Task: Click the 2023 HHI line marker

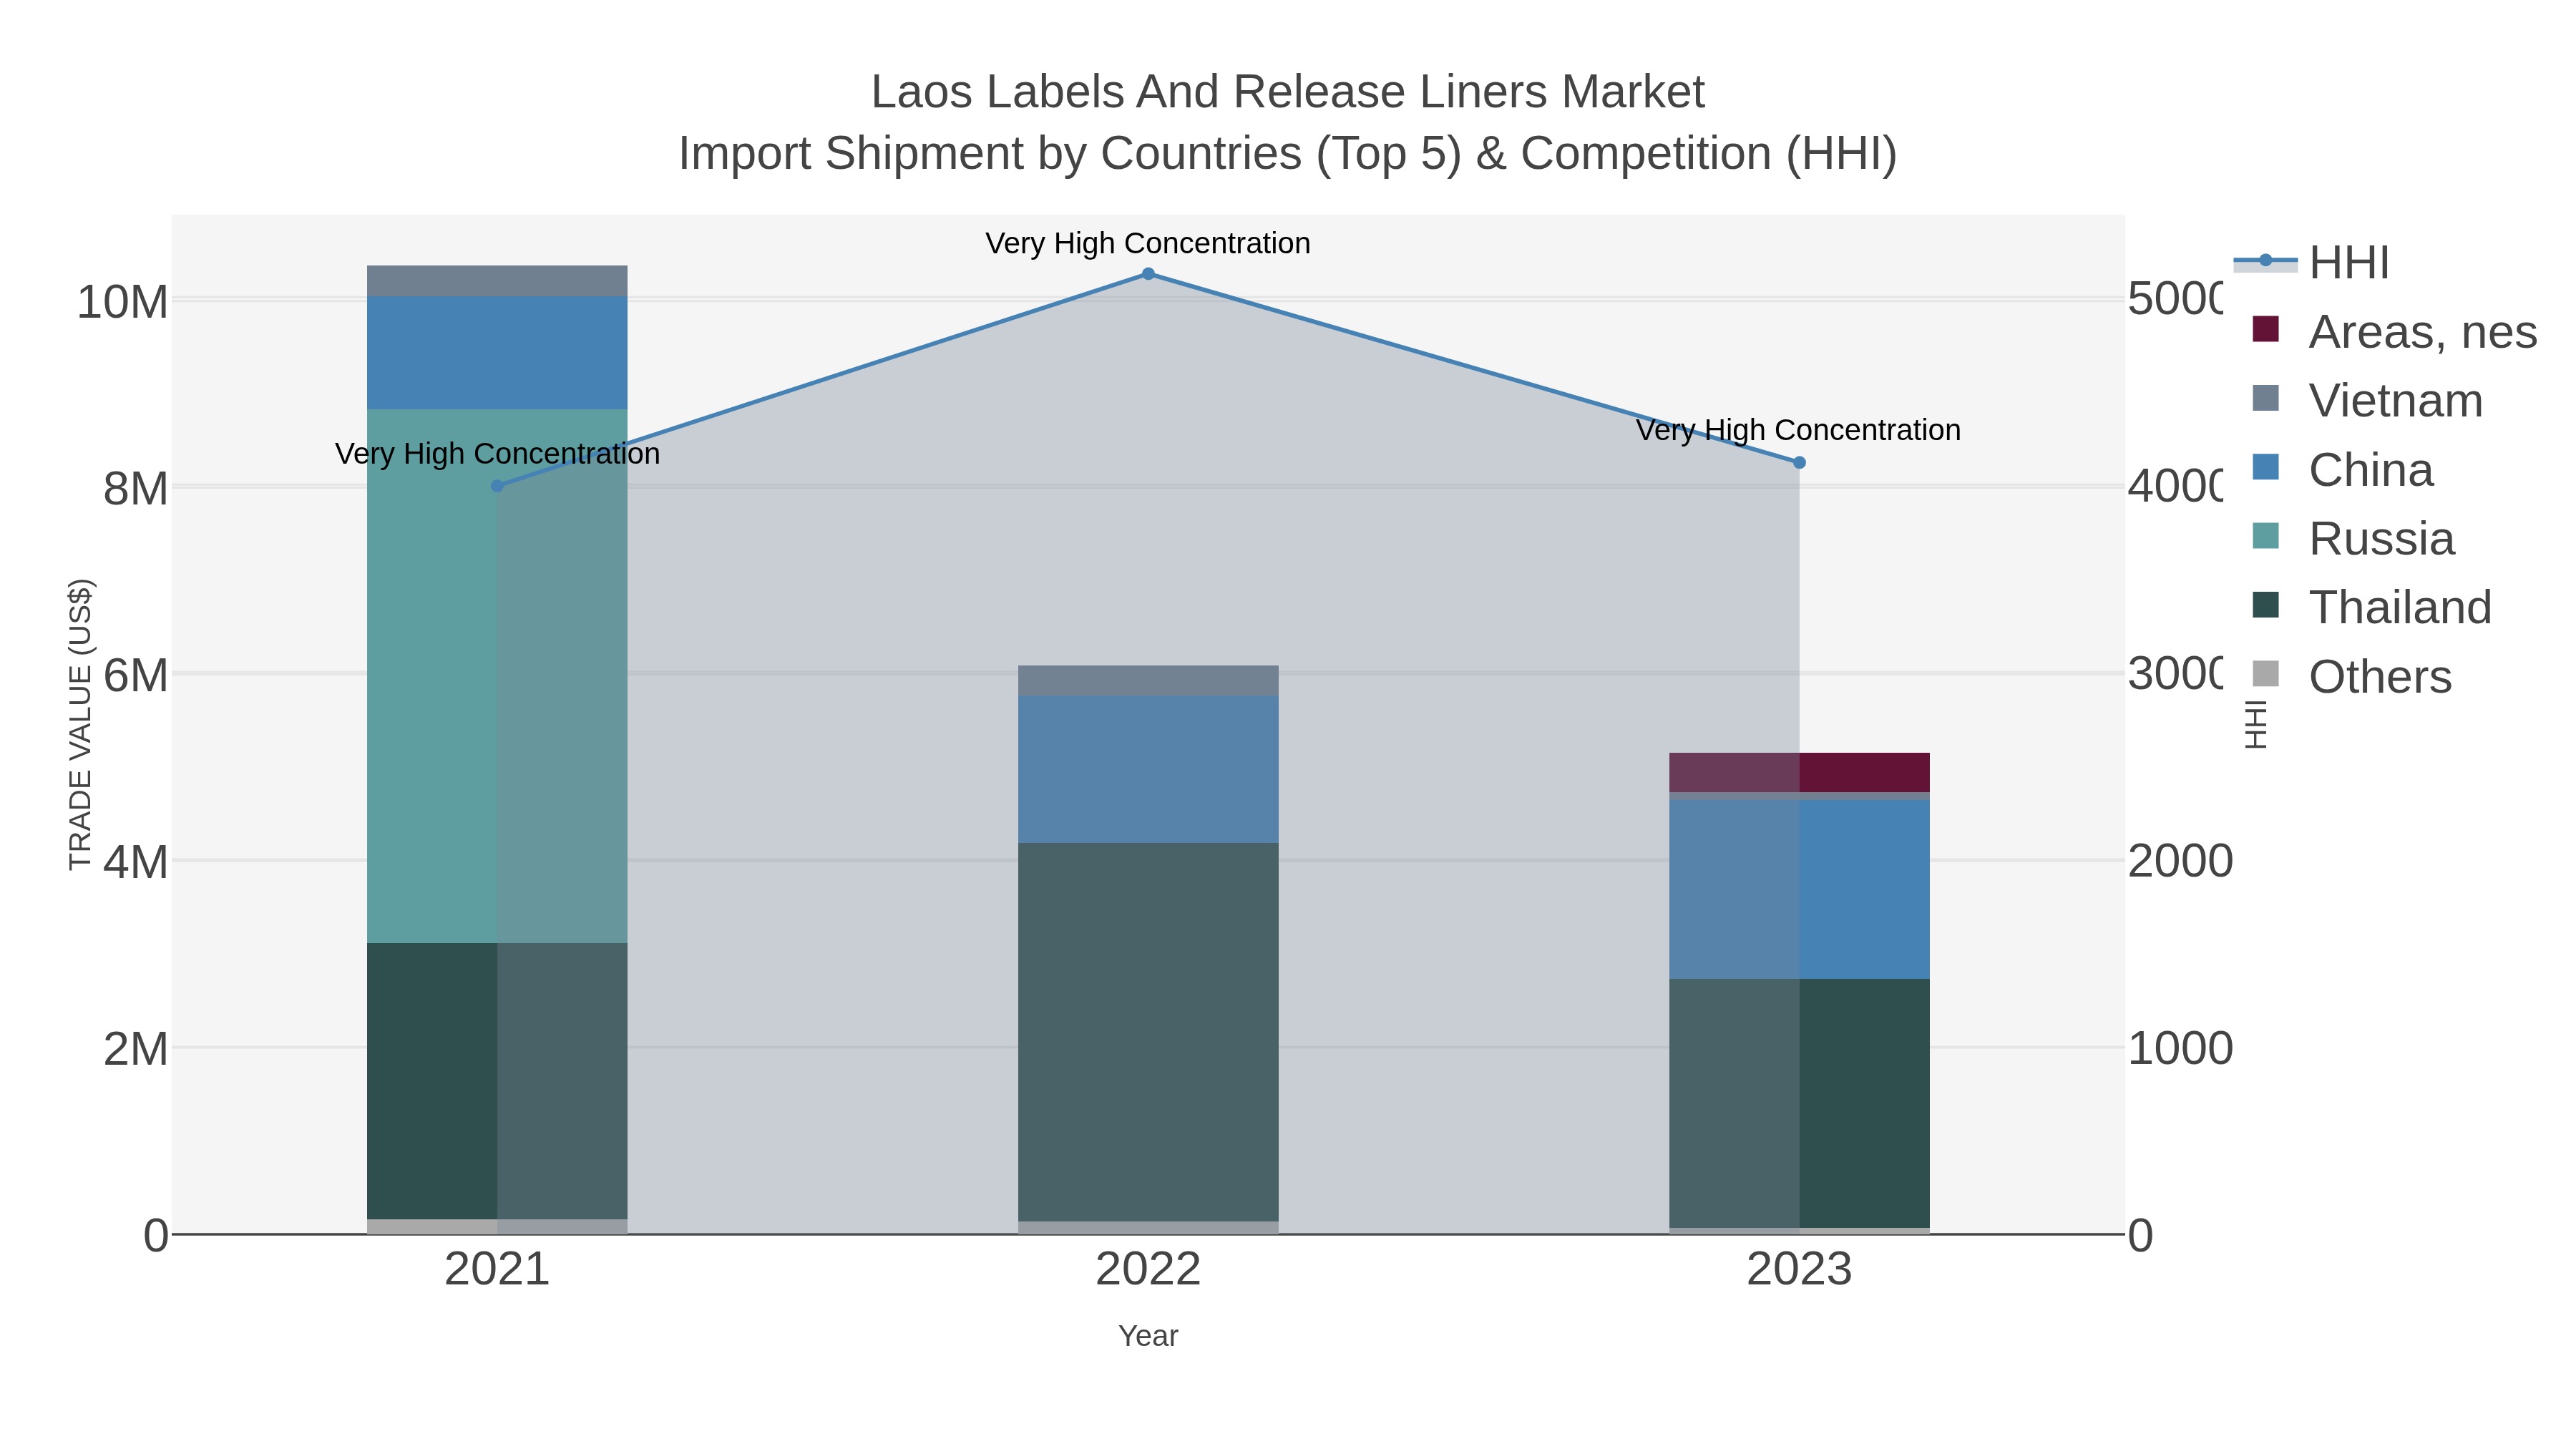Action: 1799,463
